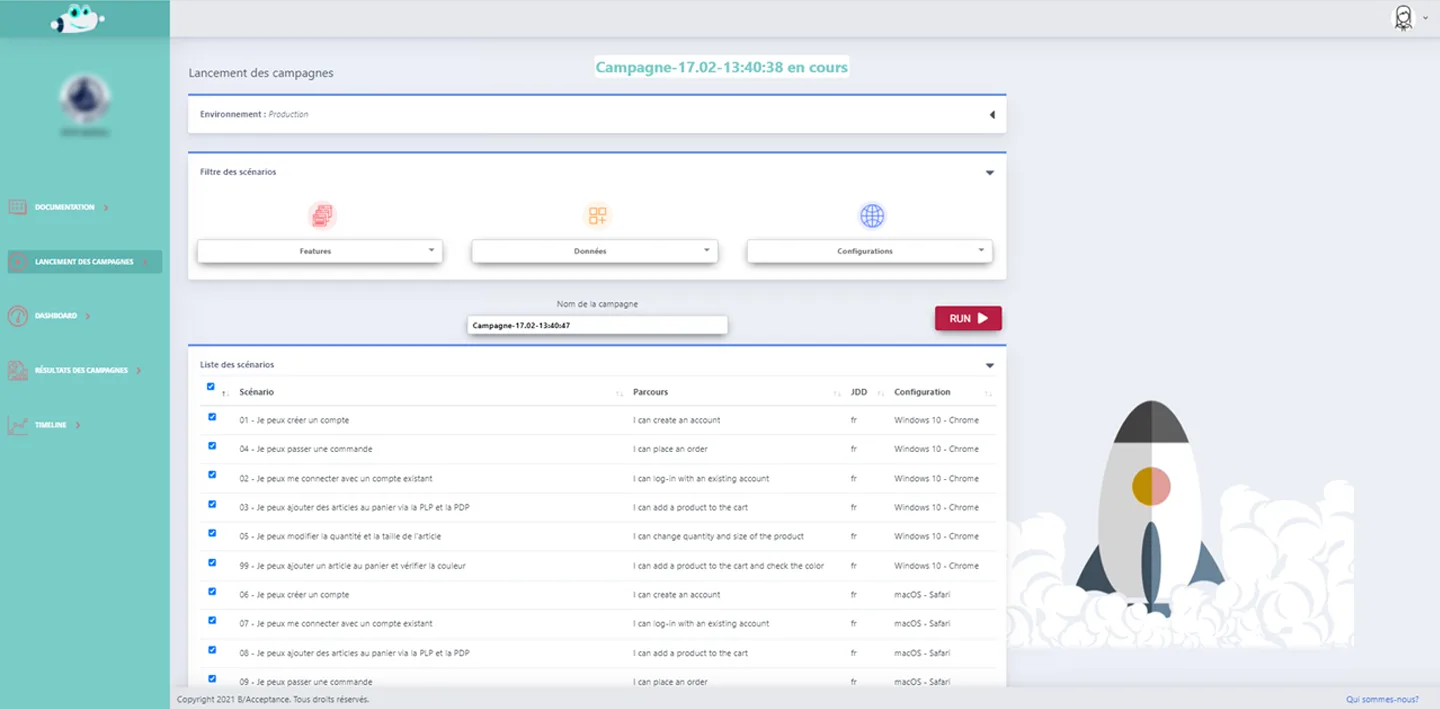Viewport: 1440px width, 709px height.
Task: Click I can place an order in scenario 04 row
Action: tap(671, 449)
